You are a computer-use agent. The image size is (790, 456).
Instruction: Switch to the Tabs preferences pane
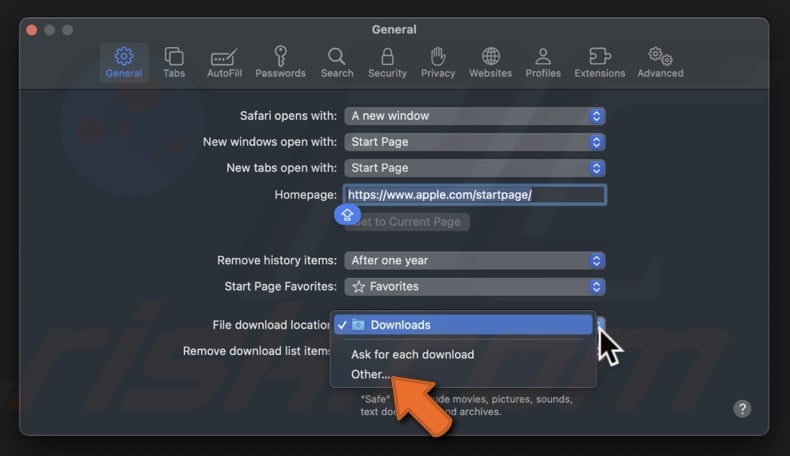[174, 62]
